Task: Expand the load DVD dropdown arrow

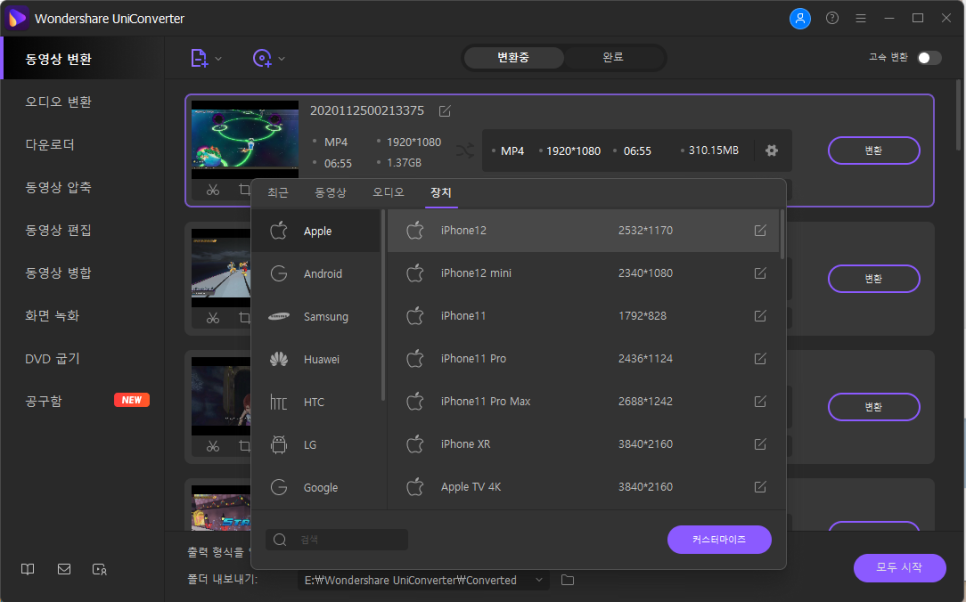Action: (x=282, y=59)
